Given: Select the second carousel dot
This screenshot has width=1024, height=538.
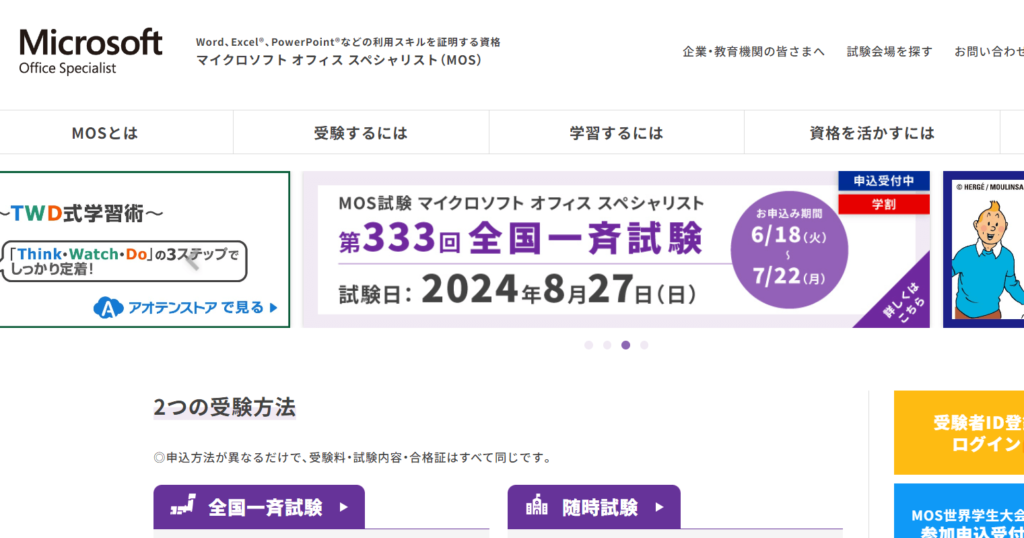Looking at the screenshot, I should 607,345.
